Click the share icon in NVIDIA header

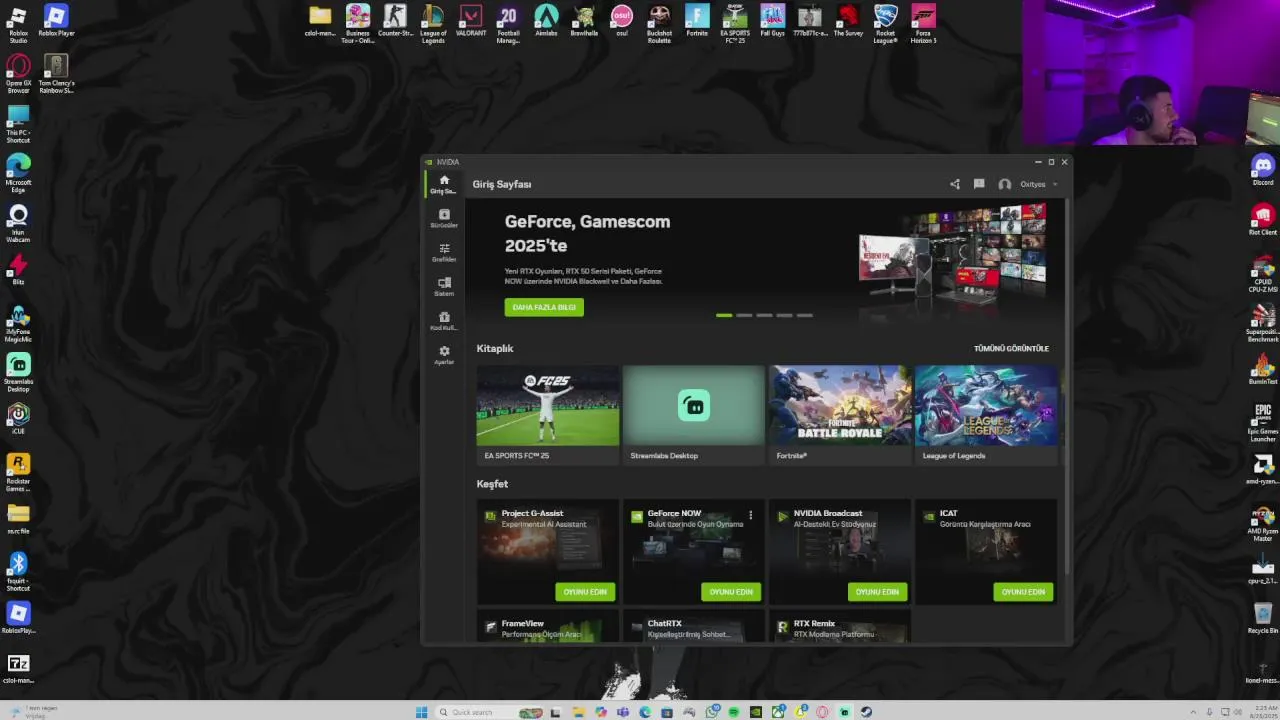click(954, 184)
